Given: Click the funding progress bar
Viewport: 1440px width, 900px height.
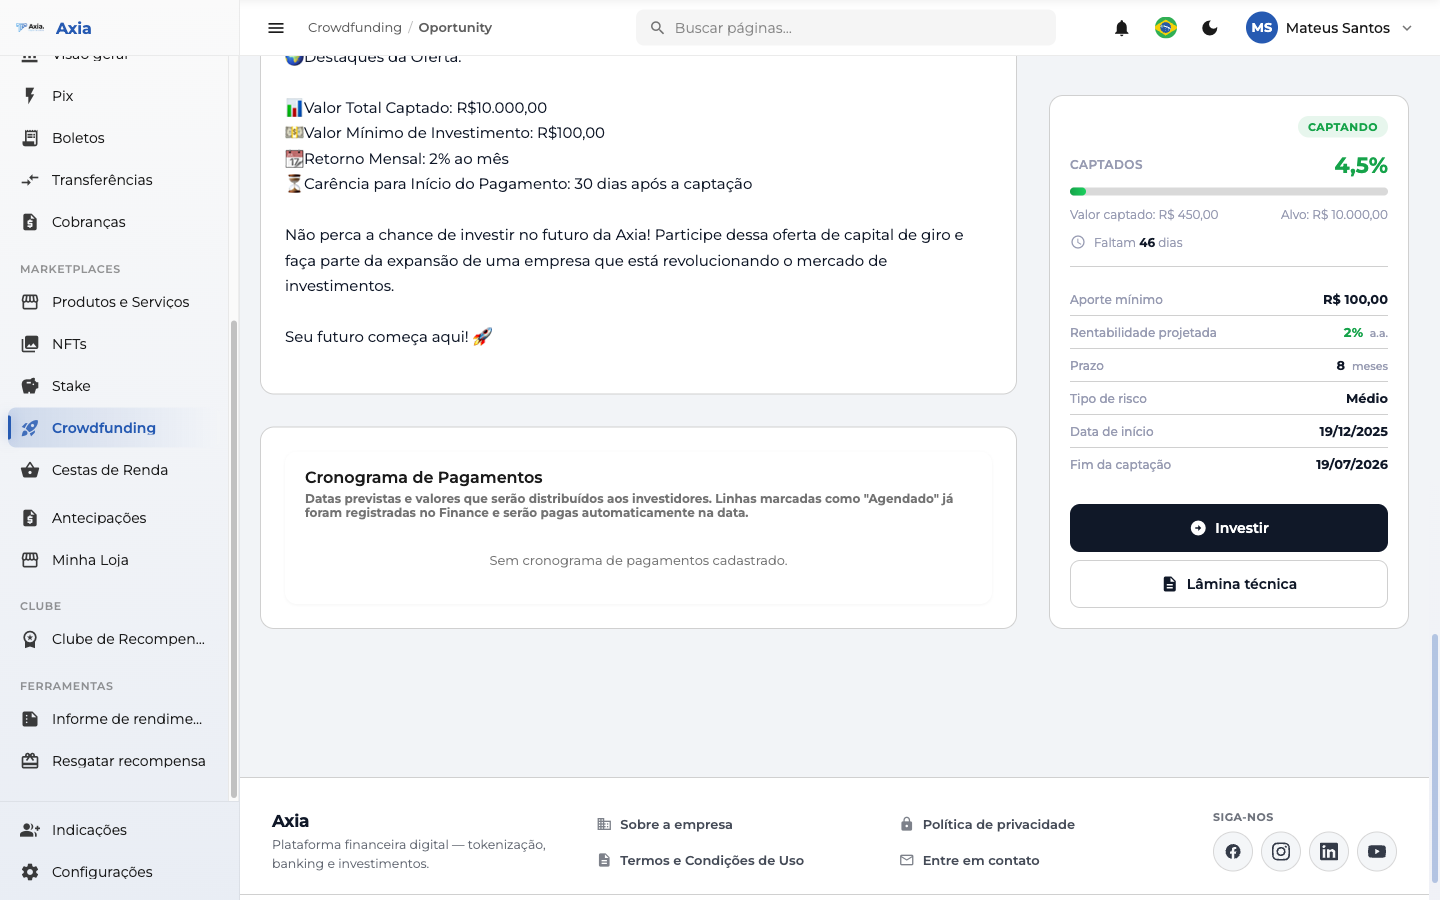Looking at the screenshot, I should click(1229, 191).
